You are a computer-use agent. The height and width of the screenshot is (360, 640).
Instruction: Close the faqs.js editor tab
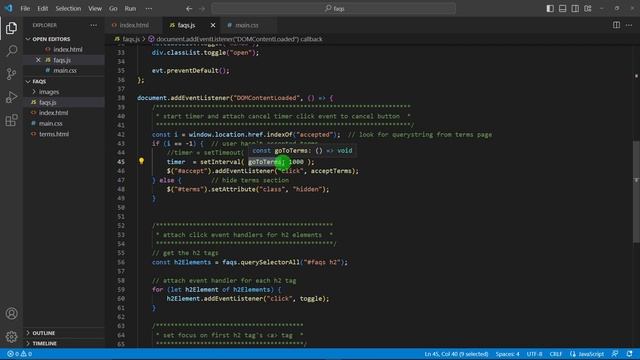[213, 25]
